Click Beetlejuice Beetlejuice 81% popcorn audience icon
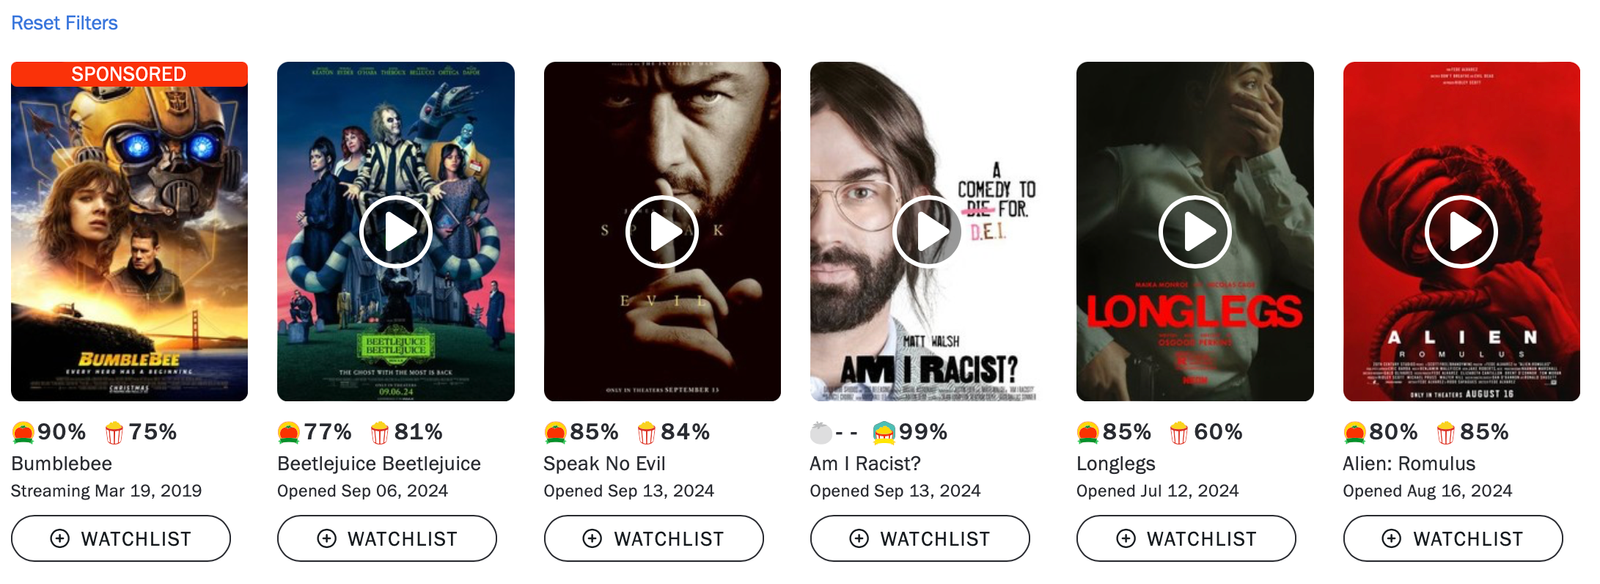Screen dimensions: 1600x584 click(x=380, y=432)
